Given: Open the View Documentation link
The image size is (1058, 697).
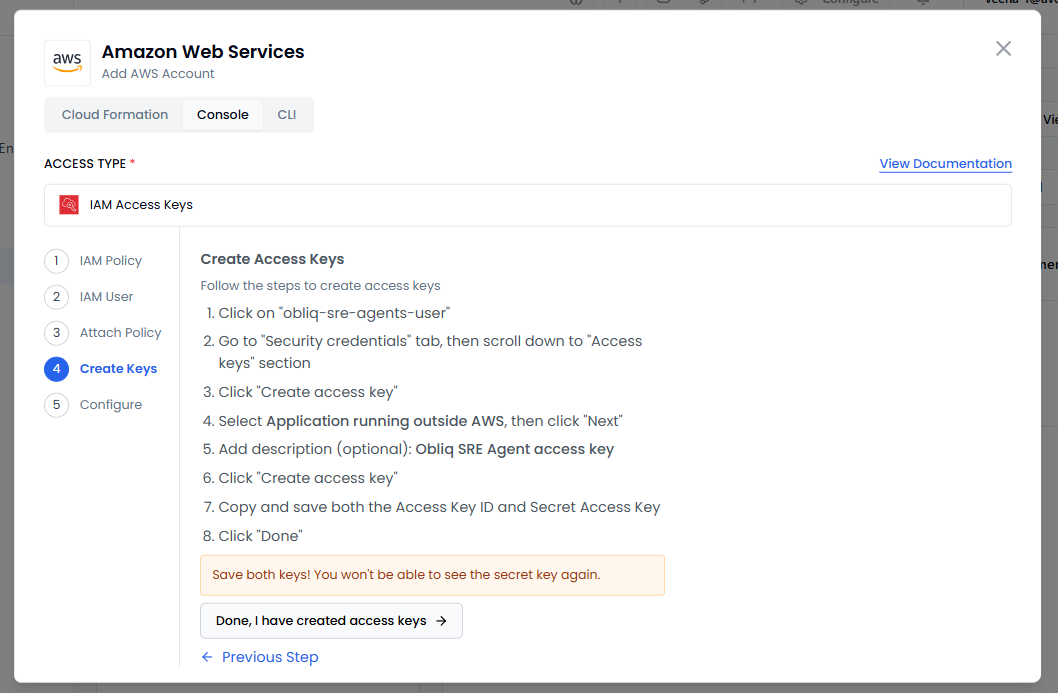Looking at the screenshot, I should 945,164.
